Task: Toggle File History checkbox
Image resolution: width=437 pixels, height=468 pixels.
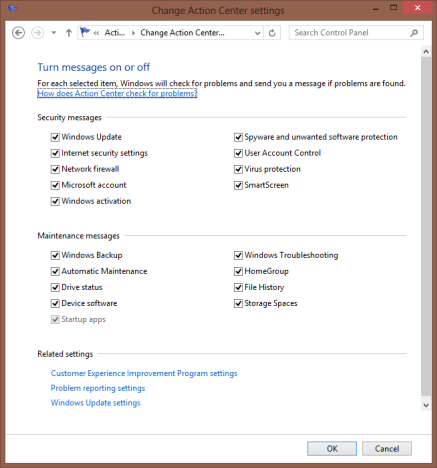Action: point(238,287)
